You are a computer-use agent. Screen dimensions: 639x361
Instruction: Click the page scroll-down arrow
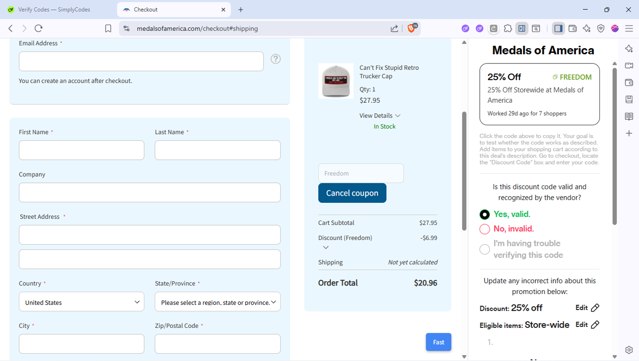(464, 357)
